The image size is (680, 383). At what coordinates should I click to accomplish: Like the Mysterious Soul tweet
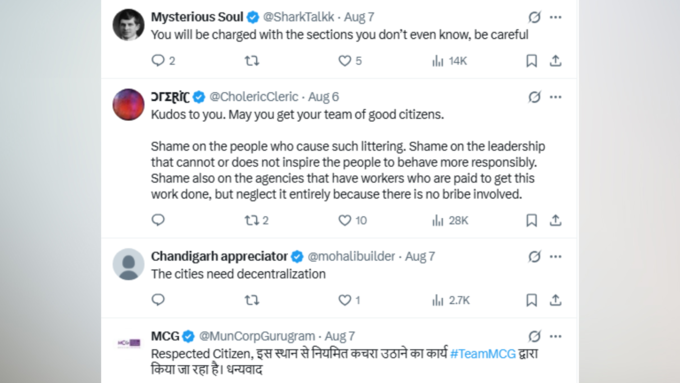tap(345, 61)
